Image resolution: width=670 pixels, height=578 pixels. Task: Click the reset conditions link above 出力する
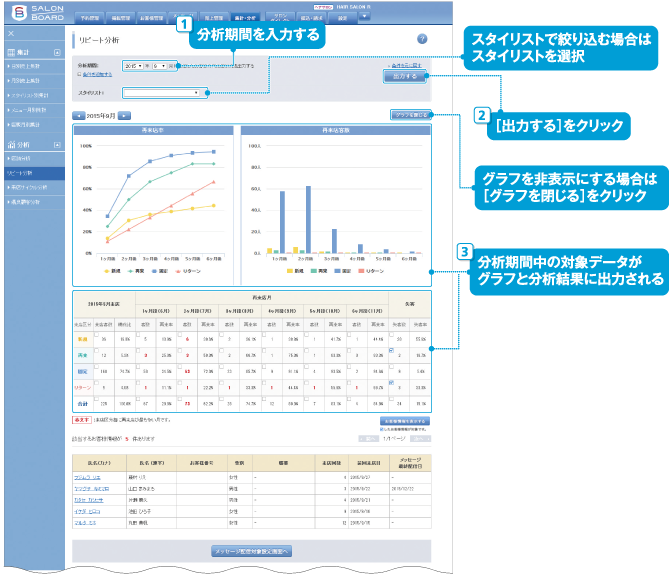pos(406,65)
